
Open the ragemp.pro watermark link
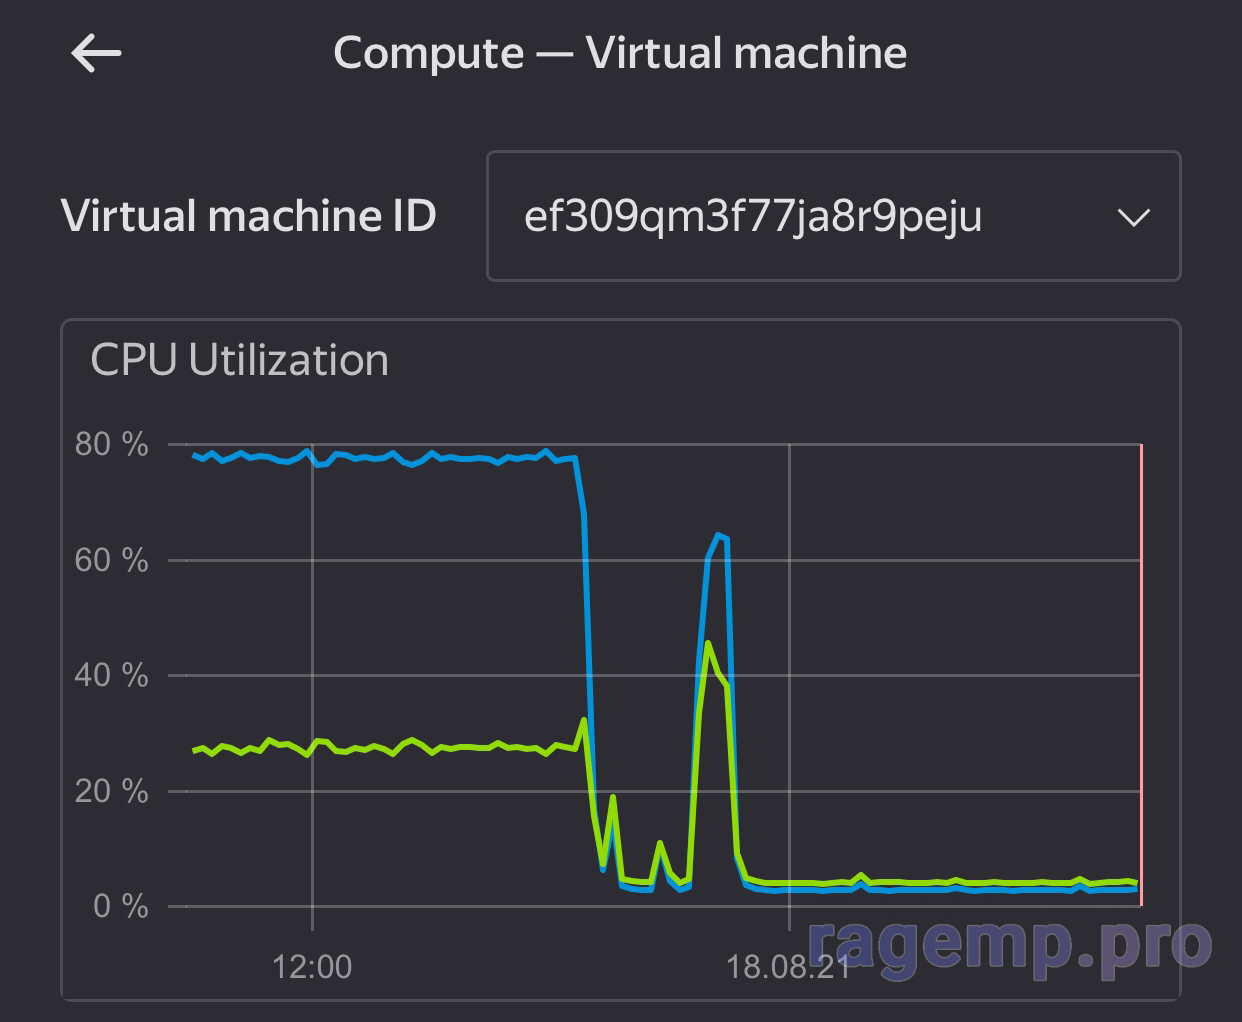1010,941
